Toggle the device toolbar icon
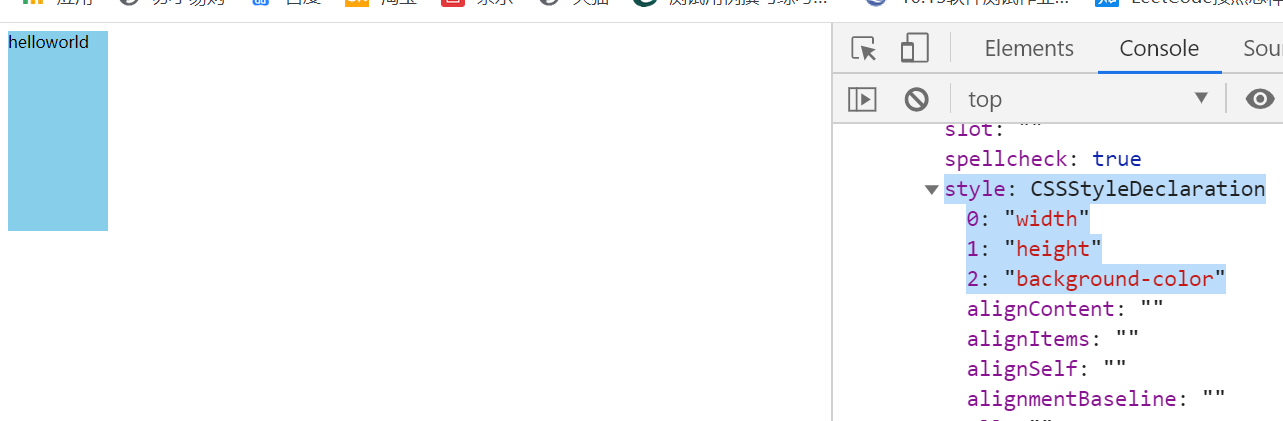 pyautogui.click(x=914, y=48)
